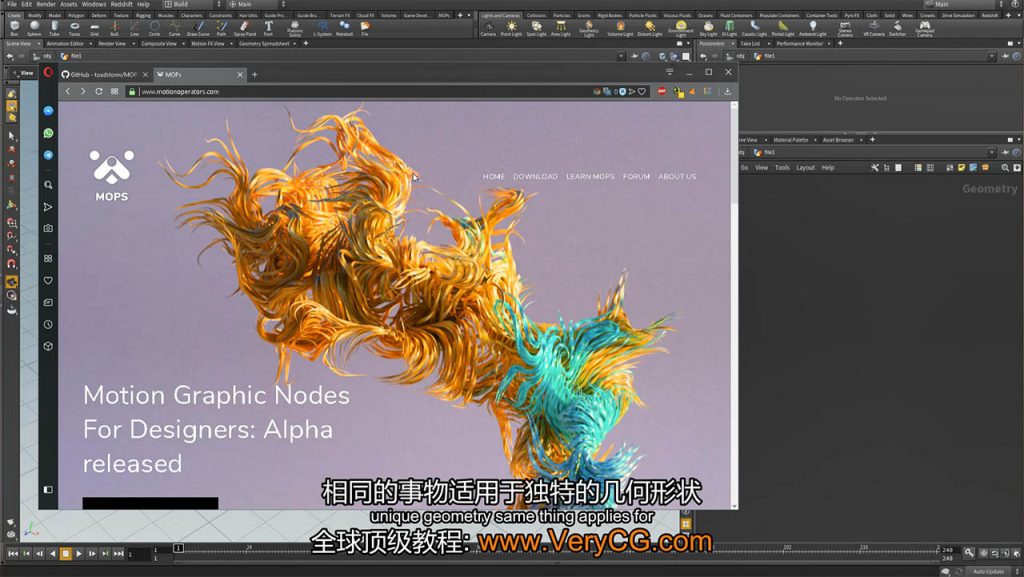Open the Redshift menu
This screenshot has height=577, width=1024.
click(x=121, y=4)
